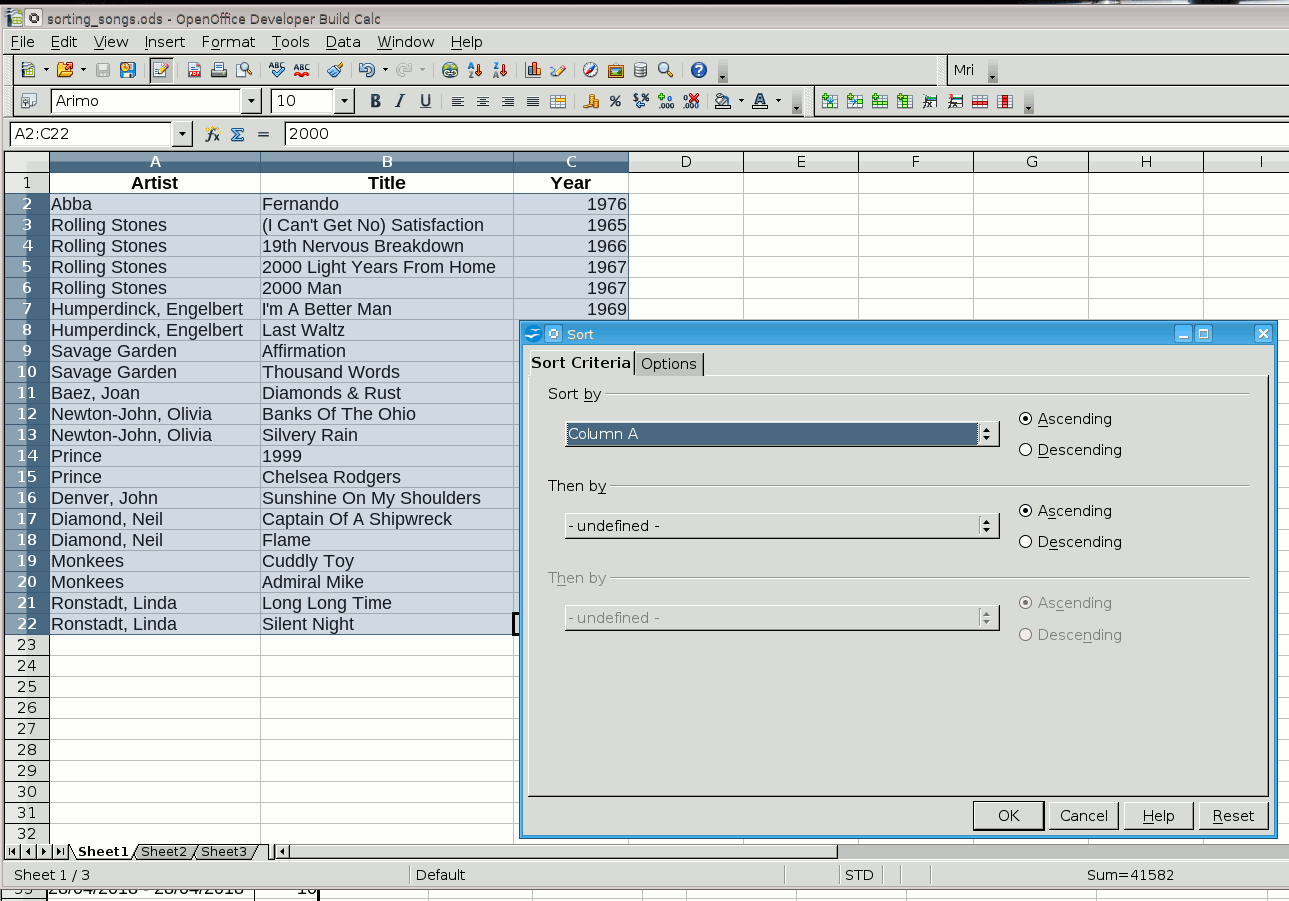Click the Sum icon in formula bar
This screenshot has width=1289, height=901.
coord(238,134)
